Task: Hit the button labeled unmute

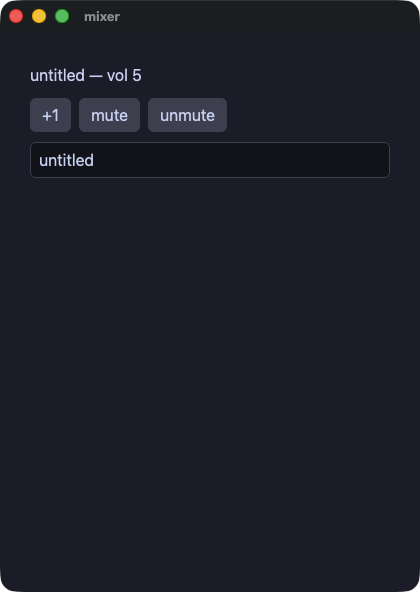Action: pos(187,115)
